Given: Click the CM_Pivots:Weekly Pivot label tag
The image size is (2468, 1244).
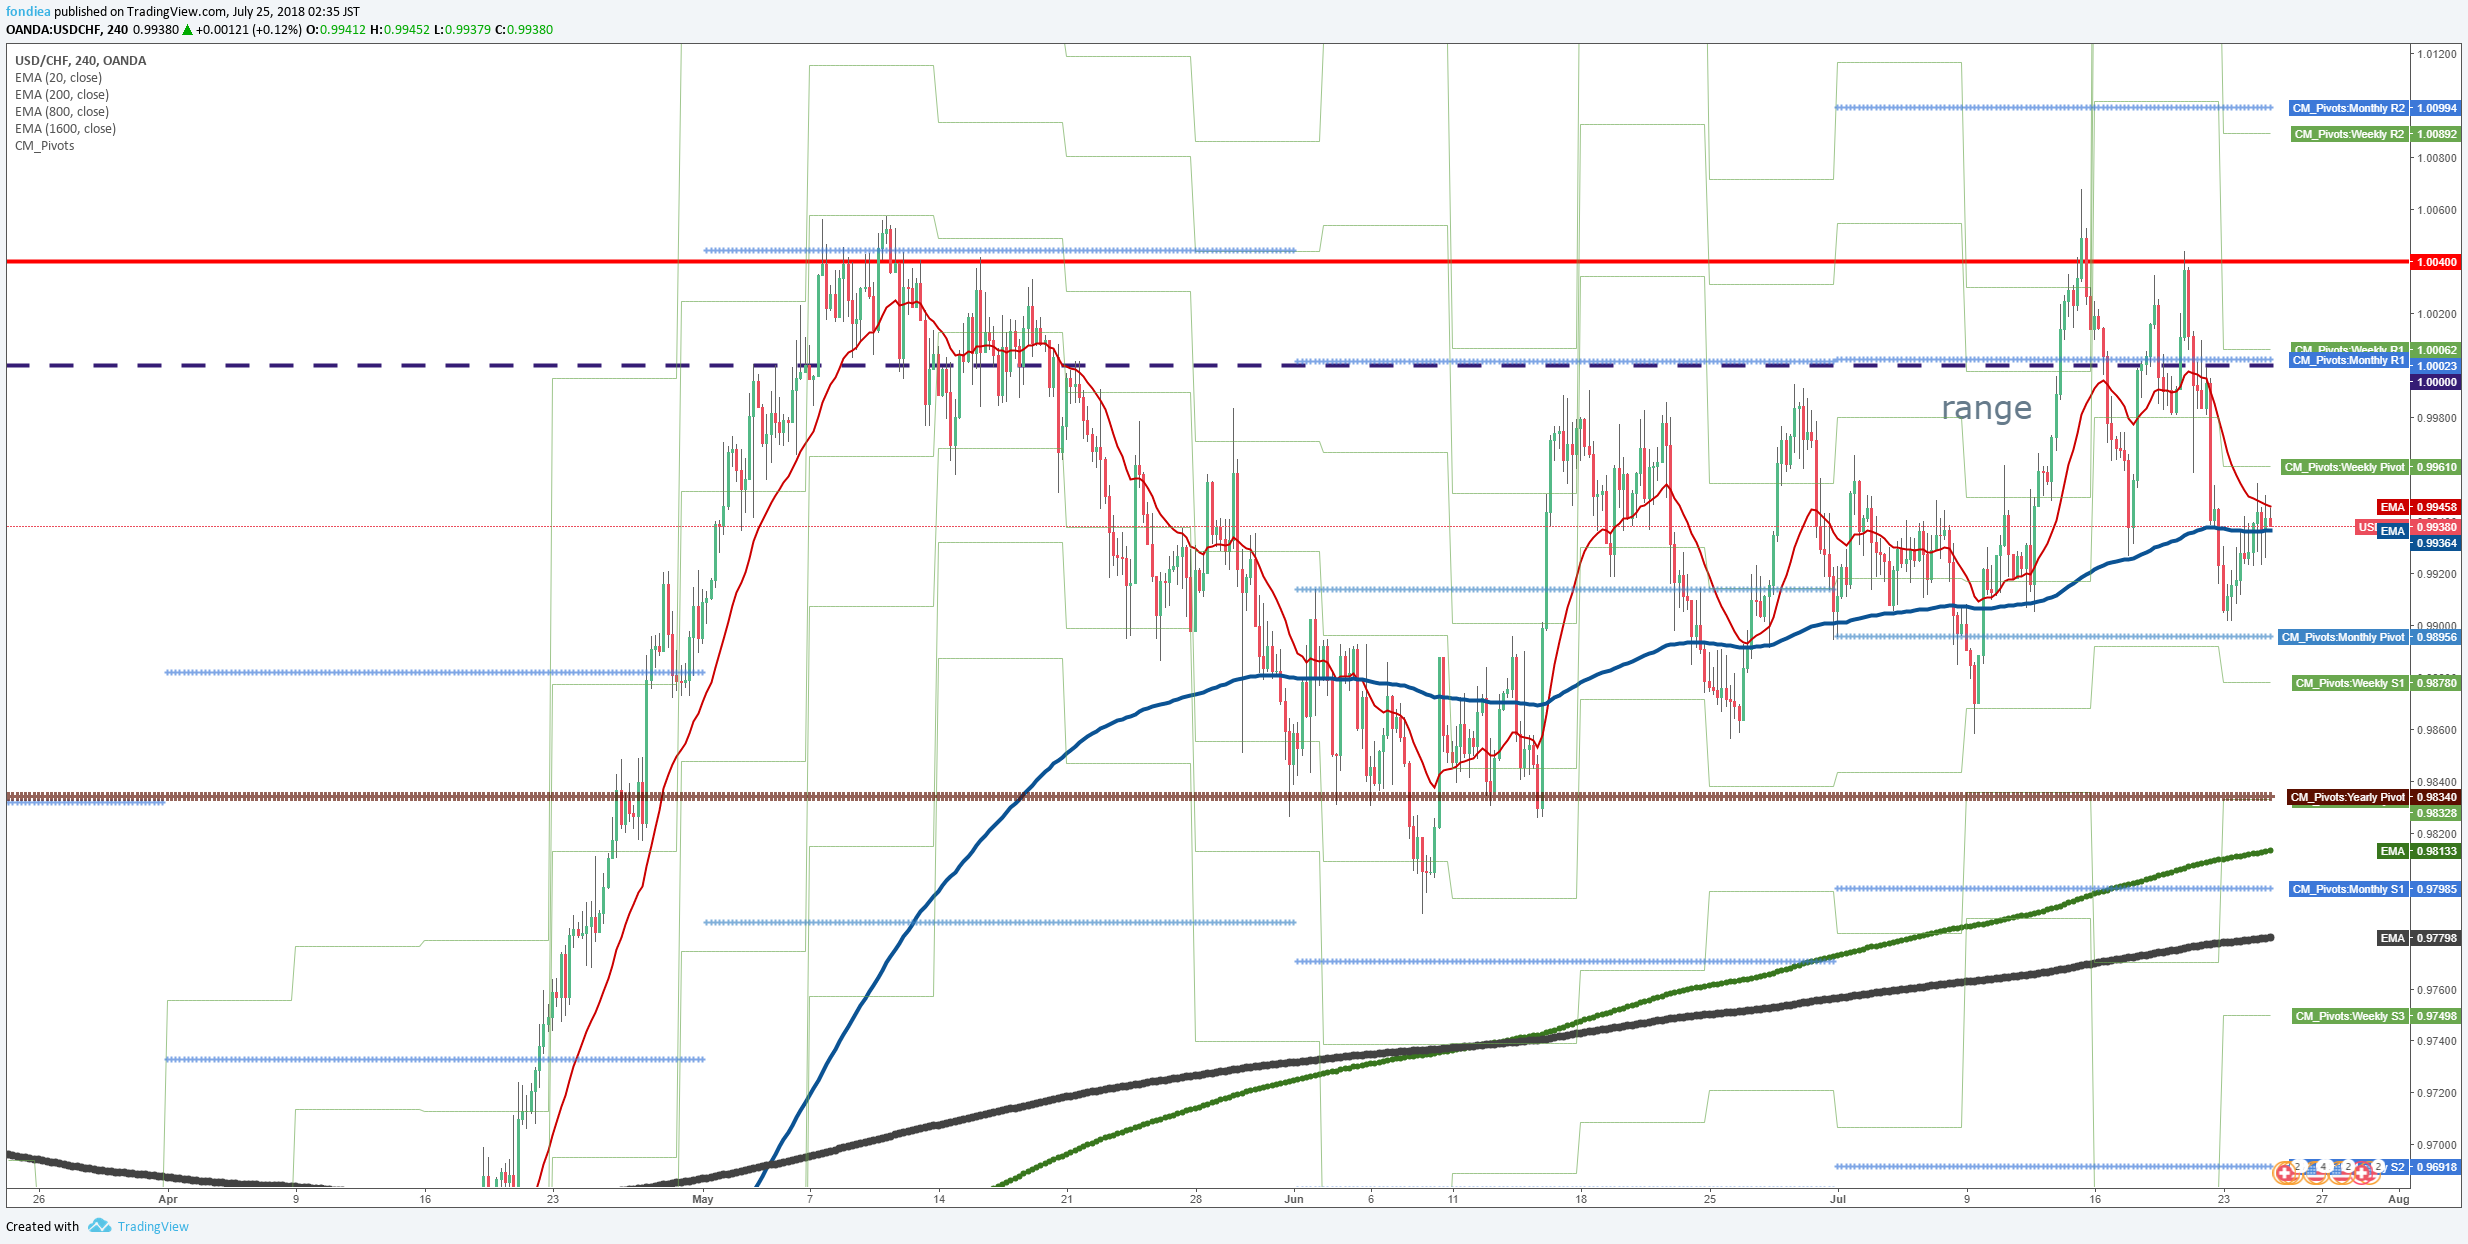Looking at the screenshot, I should pyautogui.click(x=2344, y=467).
